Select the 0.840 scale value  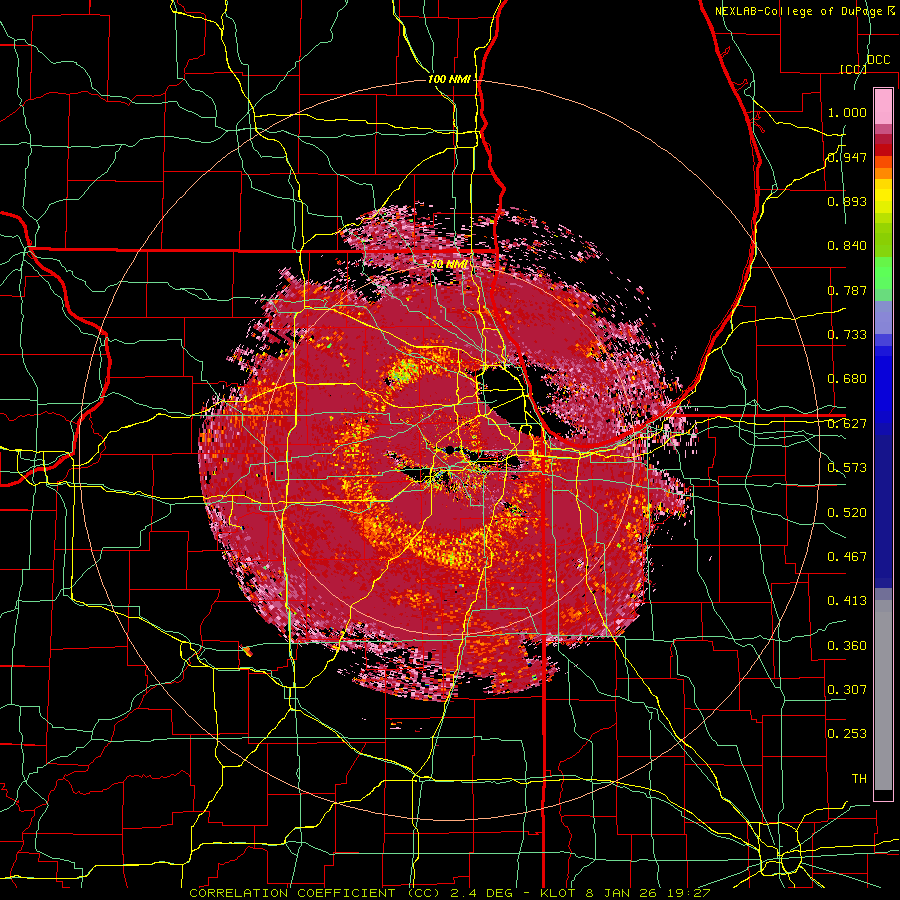pyautogui.click(x=847, y=246)
